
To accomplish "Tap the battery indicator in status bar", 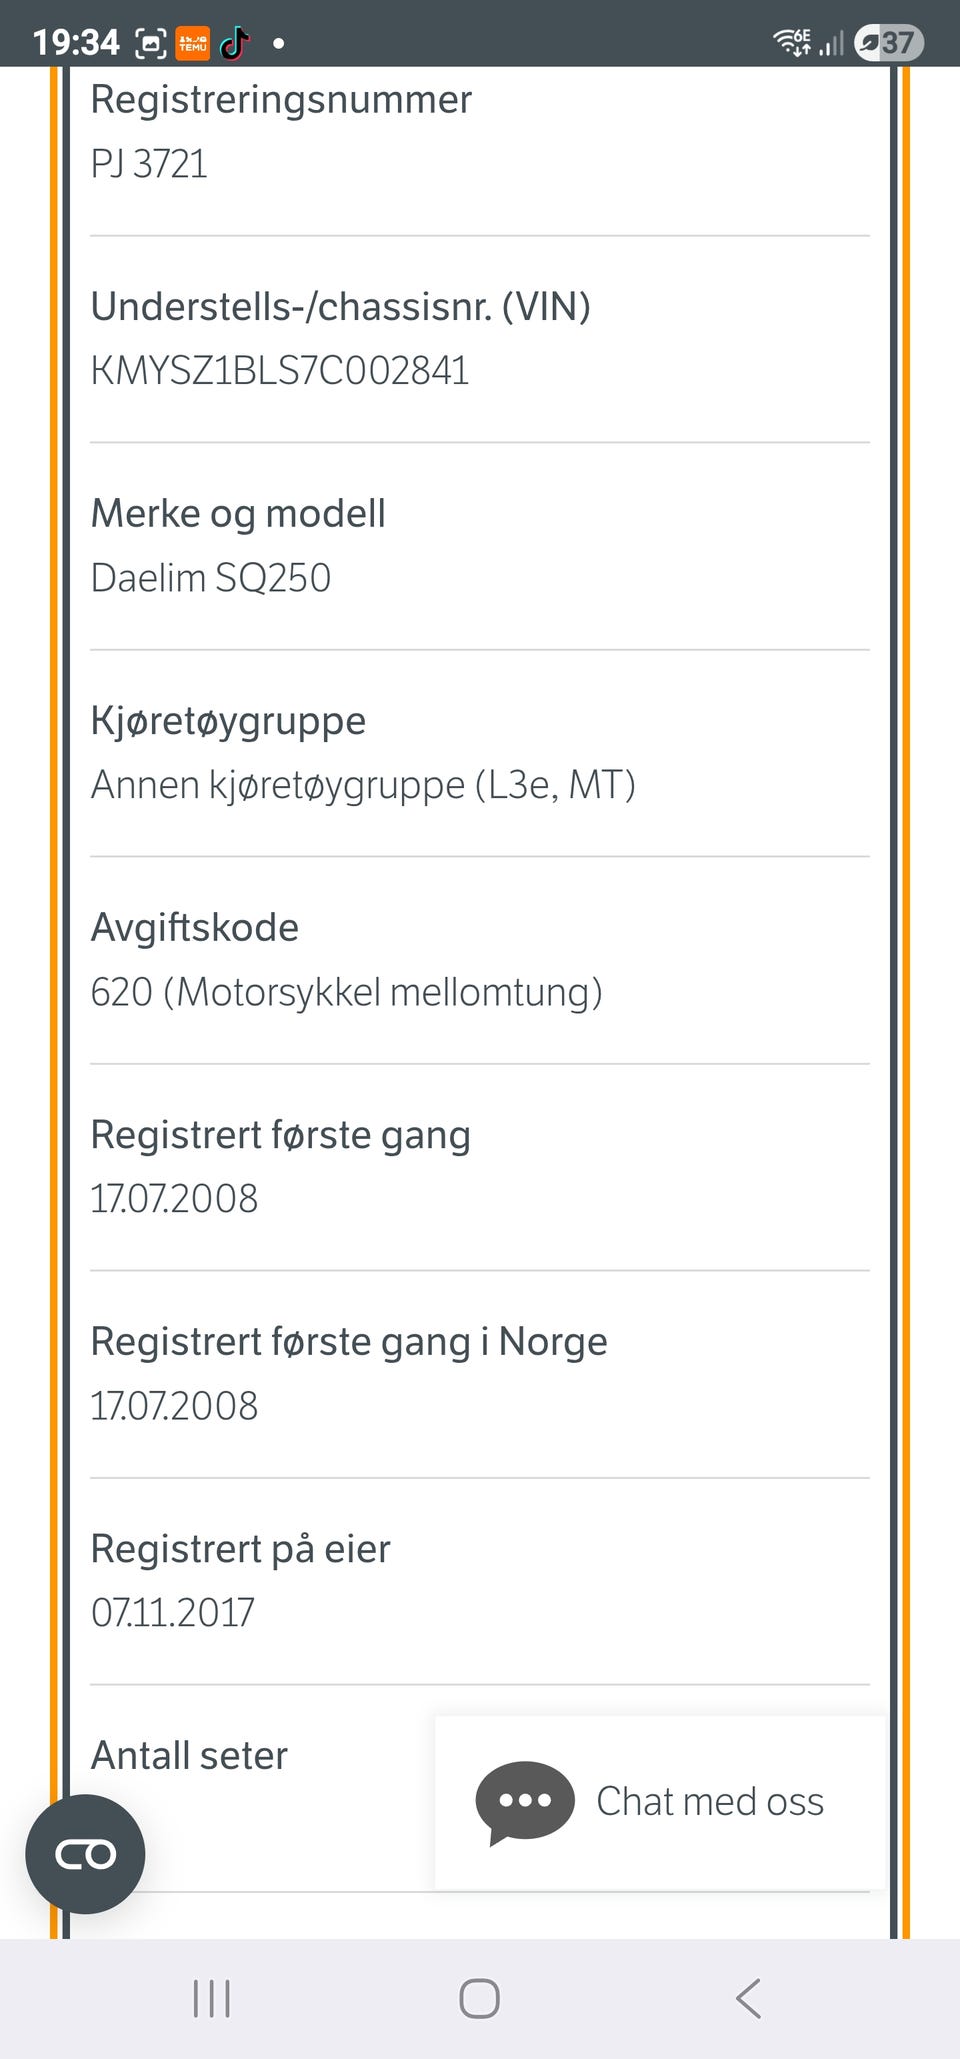I will click(x=889, y=43).
